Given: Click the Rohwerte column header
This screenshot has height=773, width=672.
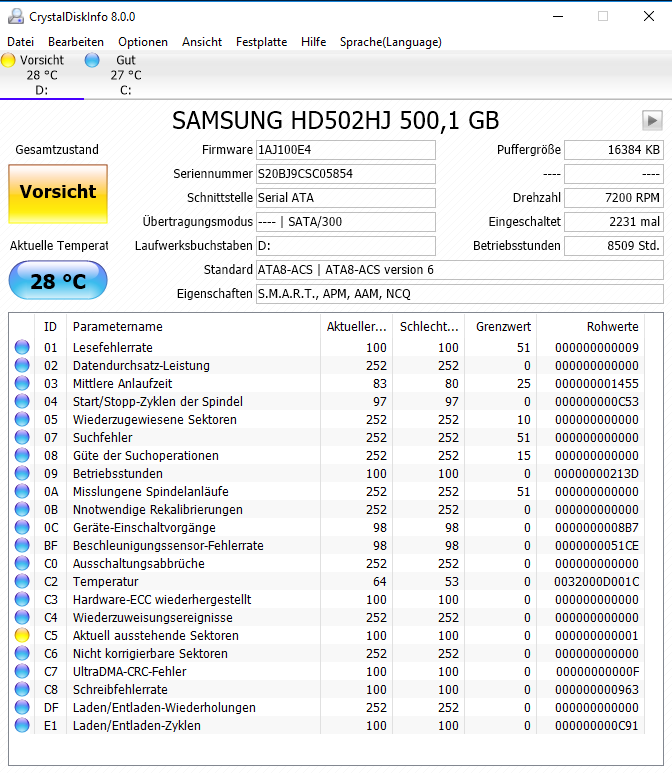Looking at the screenshot, I should click(591, 326).
